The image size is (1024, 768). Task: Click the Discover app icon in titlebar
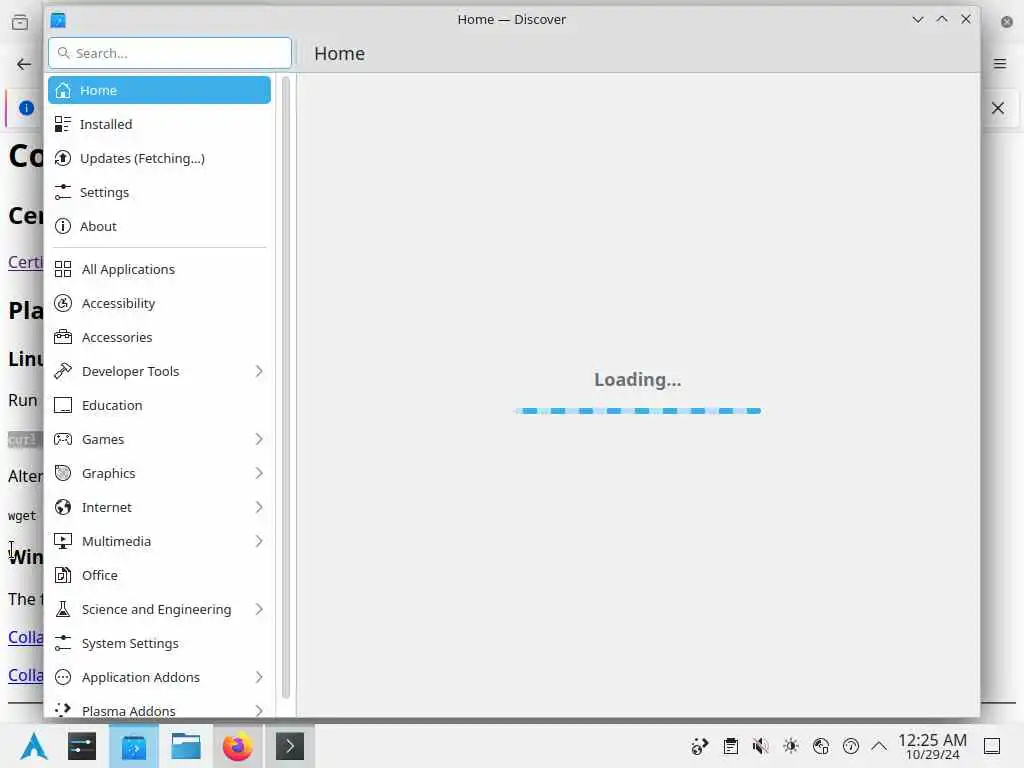tap(58, 20)
